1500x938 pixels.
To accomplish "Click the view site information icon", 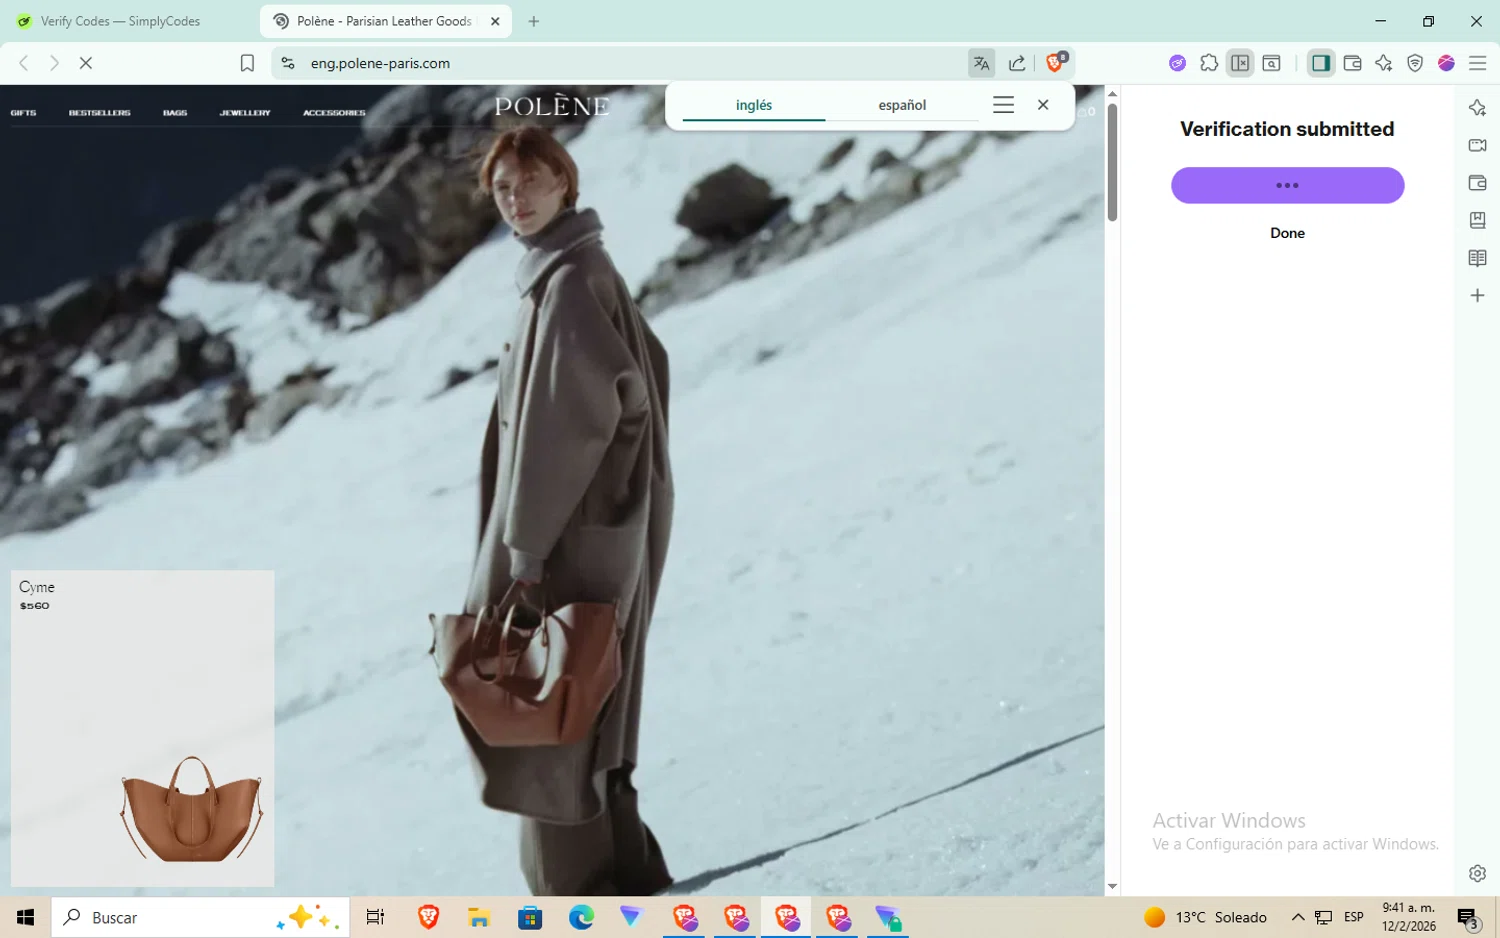I will 288,63.
